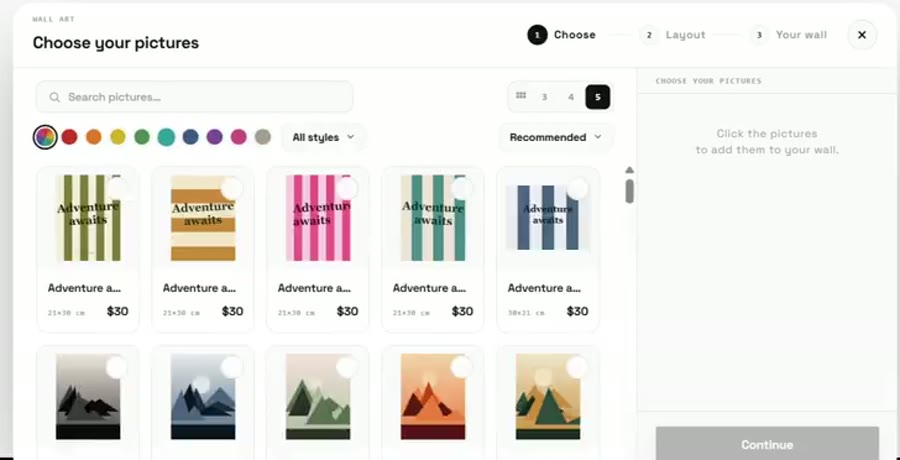Filter by grey color swatch
This screenshot has width=900, height=460.
263,137
